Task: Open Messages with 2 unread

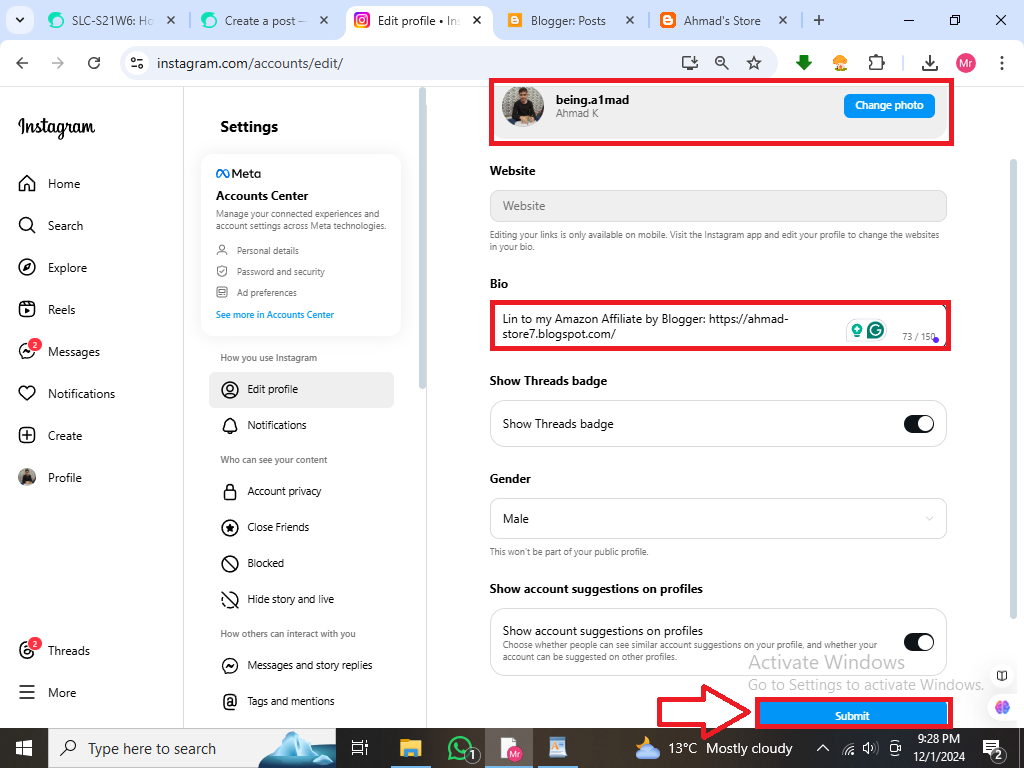Action: pyautogui.click(x=59, y=351)
